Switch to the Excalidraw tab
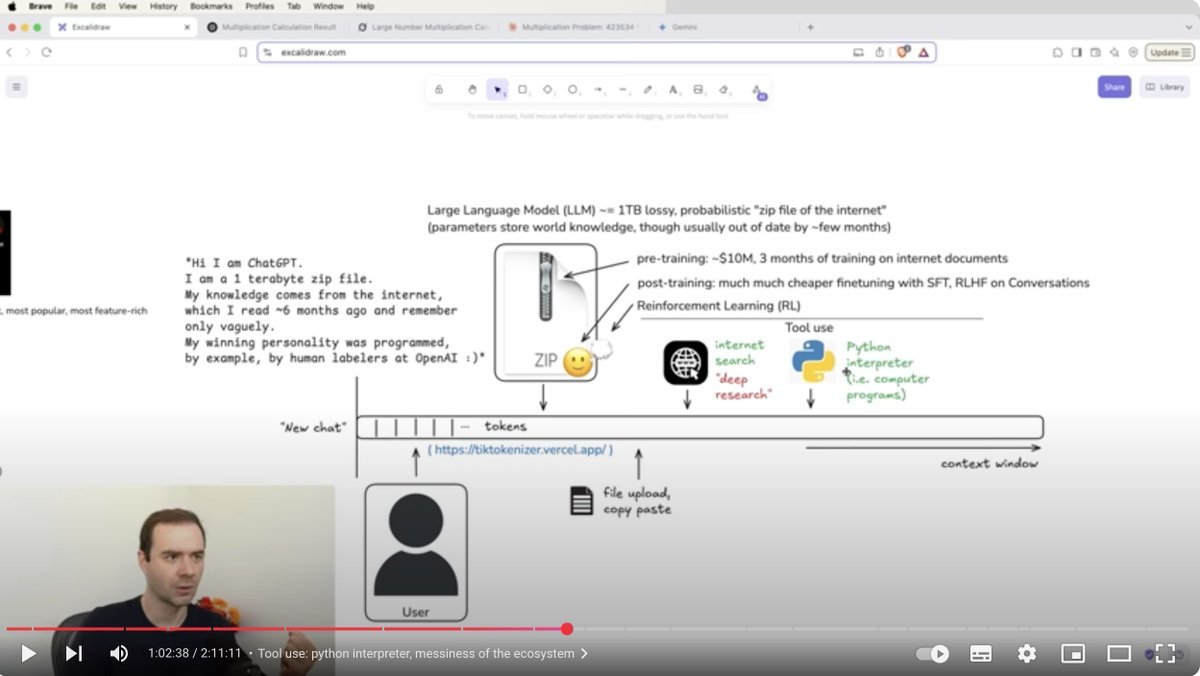 pyautogui.click(x=124, y=27)
